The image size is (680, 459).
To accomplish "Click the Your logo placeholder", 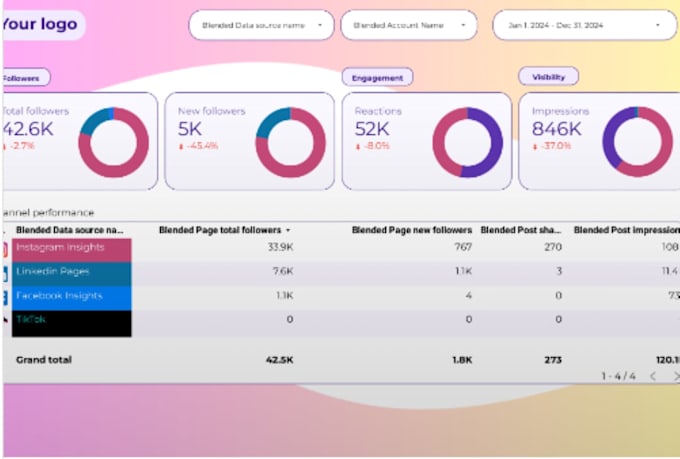I will click(43, 24).
